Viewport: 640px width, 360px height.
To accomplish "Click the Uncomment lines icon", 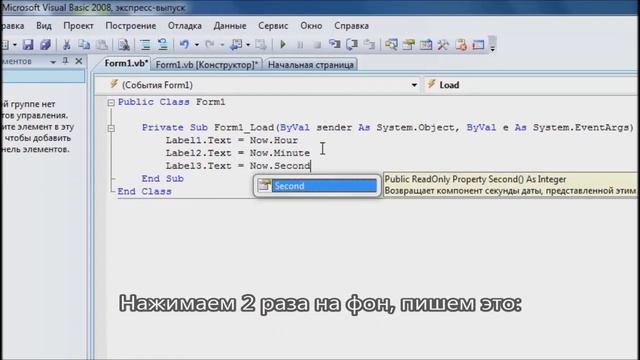I will point(162,44).
